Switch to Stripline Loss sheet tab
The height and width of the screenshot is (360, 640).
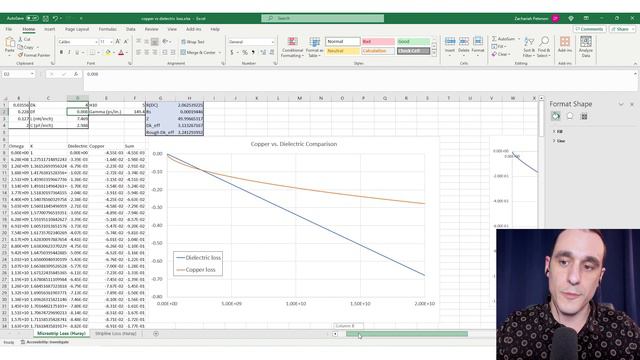tap(116, 334)
